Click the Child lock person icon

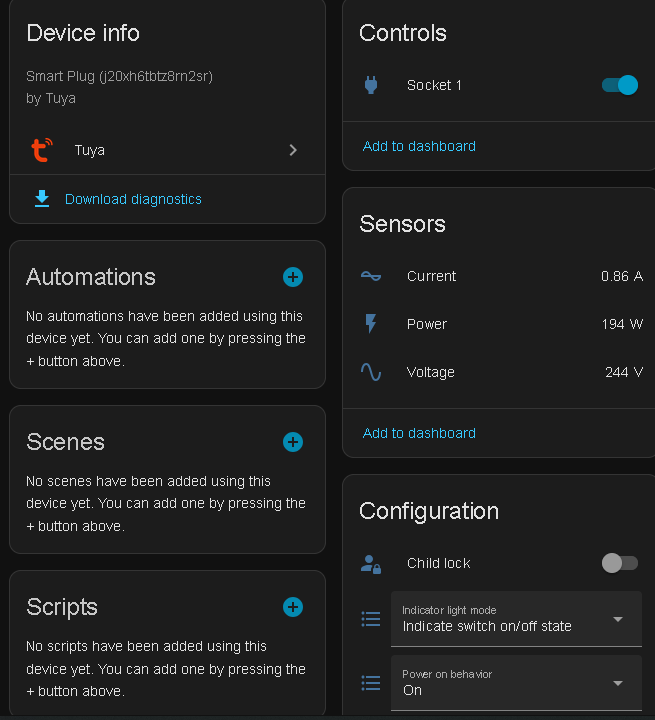(371, 563)
